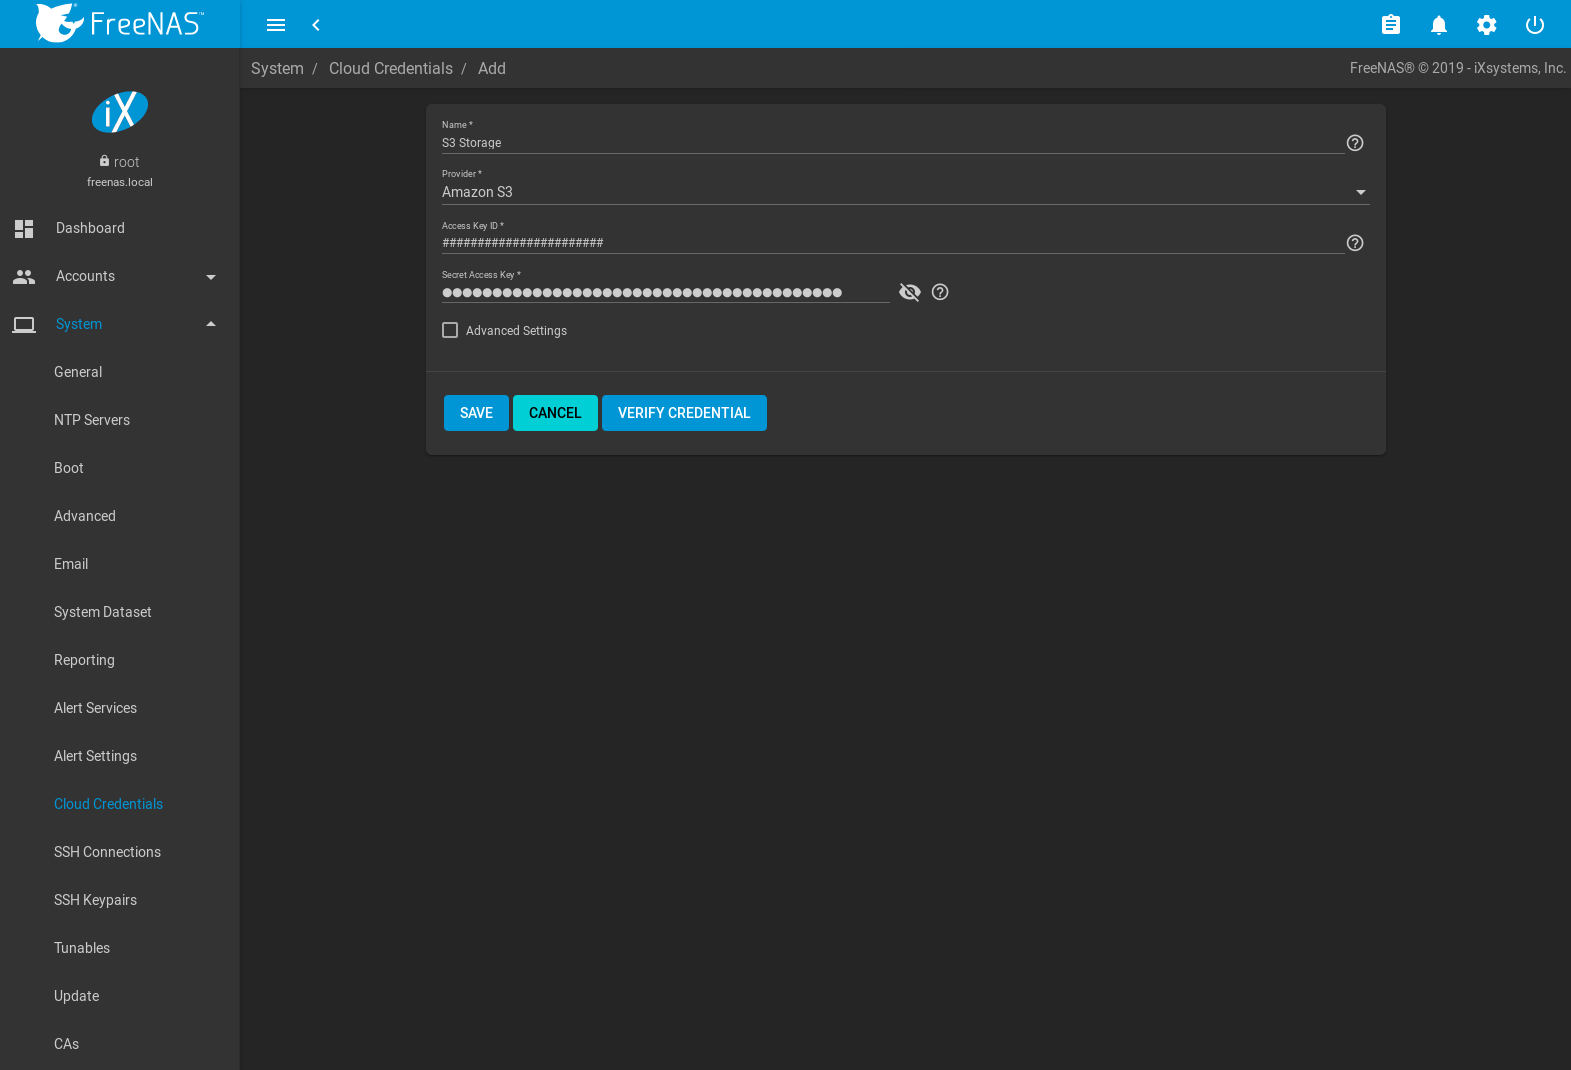
Task: Collapse the System menu arrow
Action: 211,324
